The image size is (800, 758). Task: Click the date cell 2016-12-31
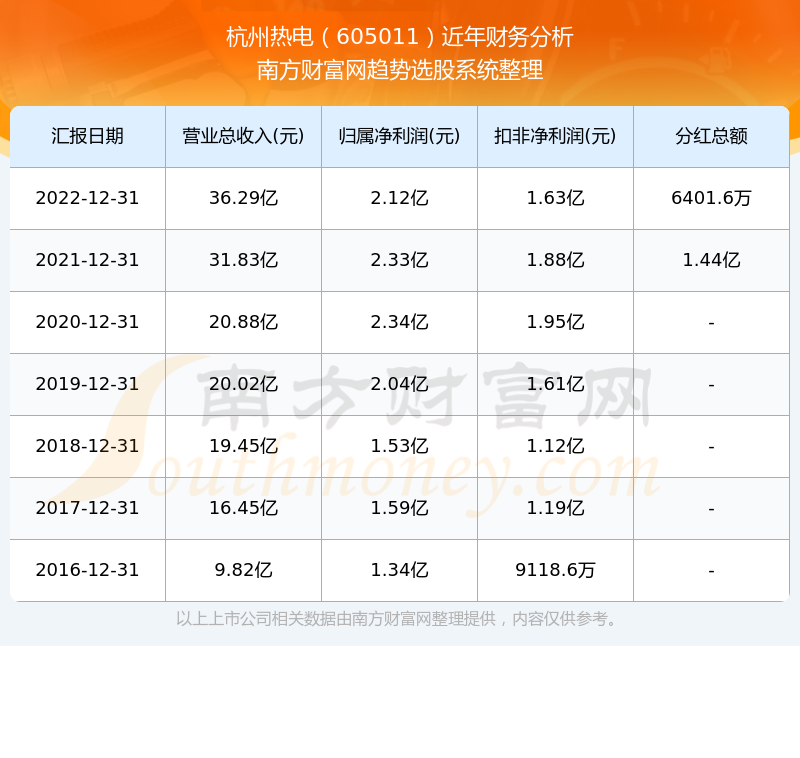point(87,570)
